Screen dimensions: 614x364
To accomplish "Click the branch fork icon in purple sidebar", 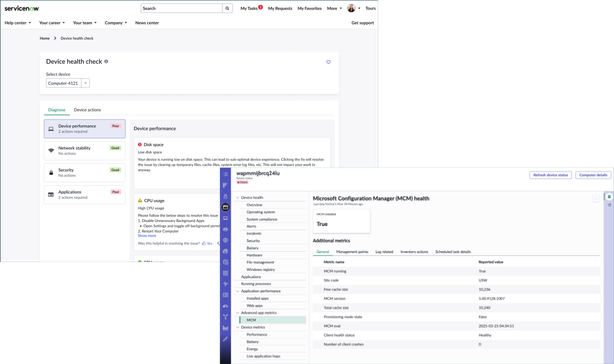I will [x=226, y=317].
